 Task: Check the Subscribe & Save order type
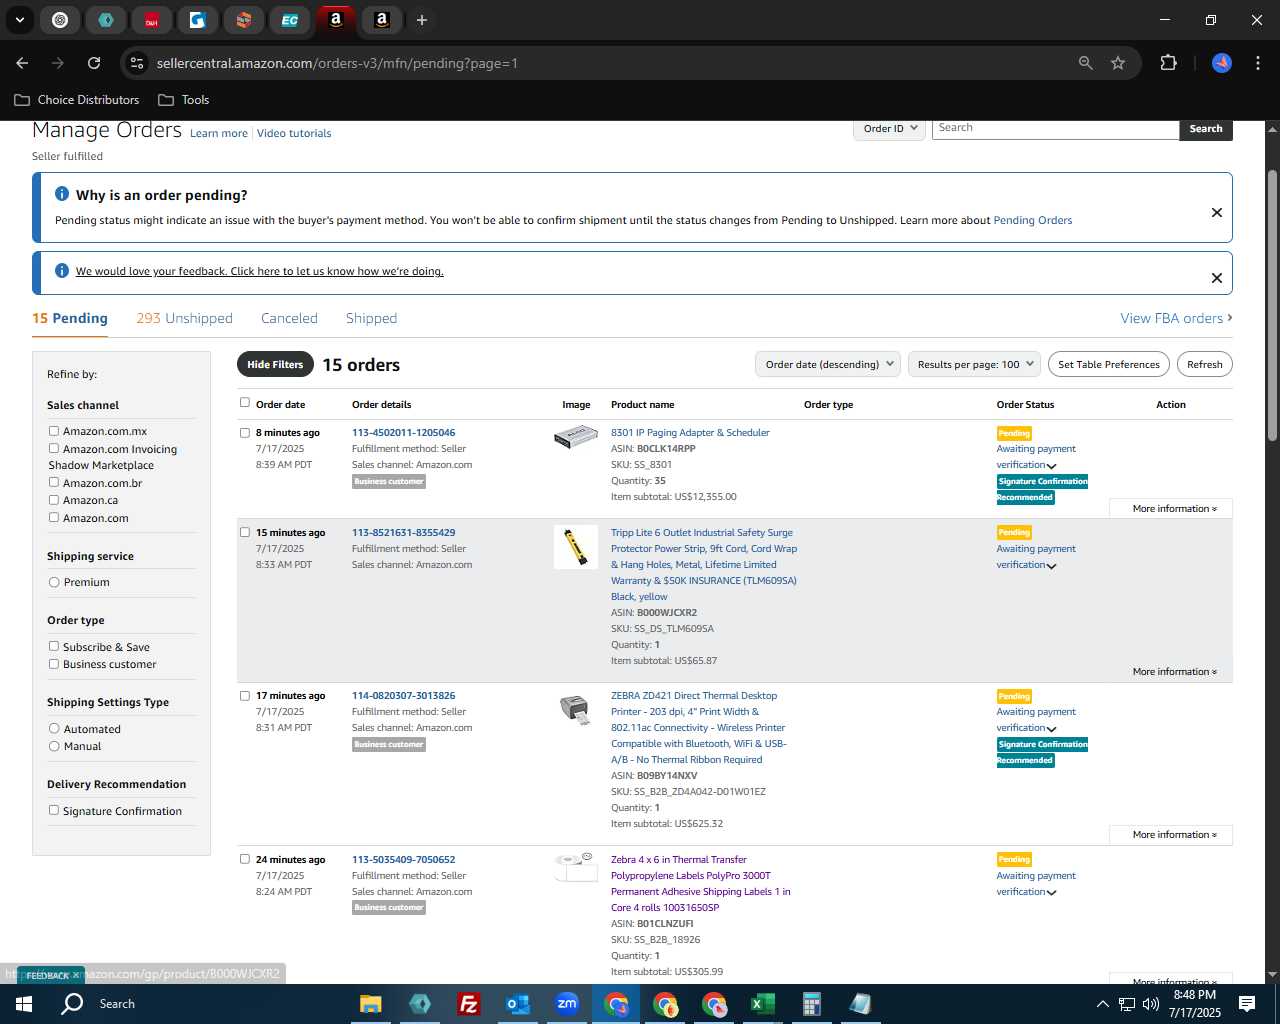54,646
